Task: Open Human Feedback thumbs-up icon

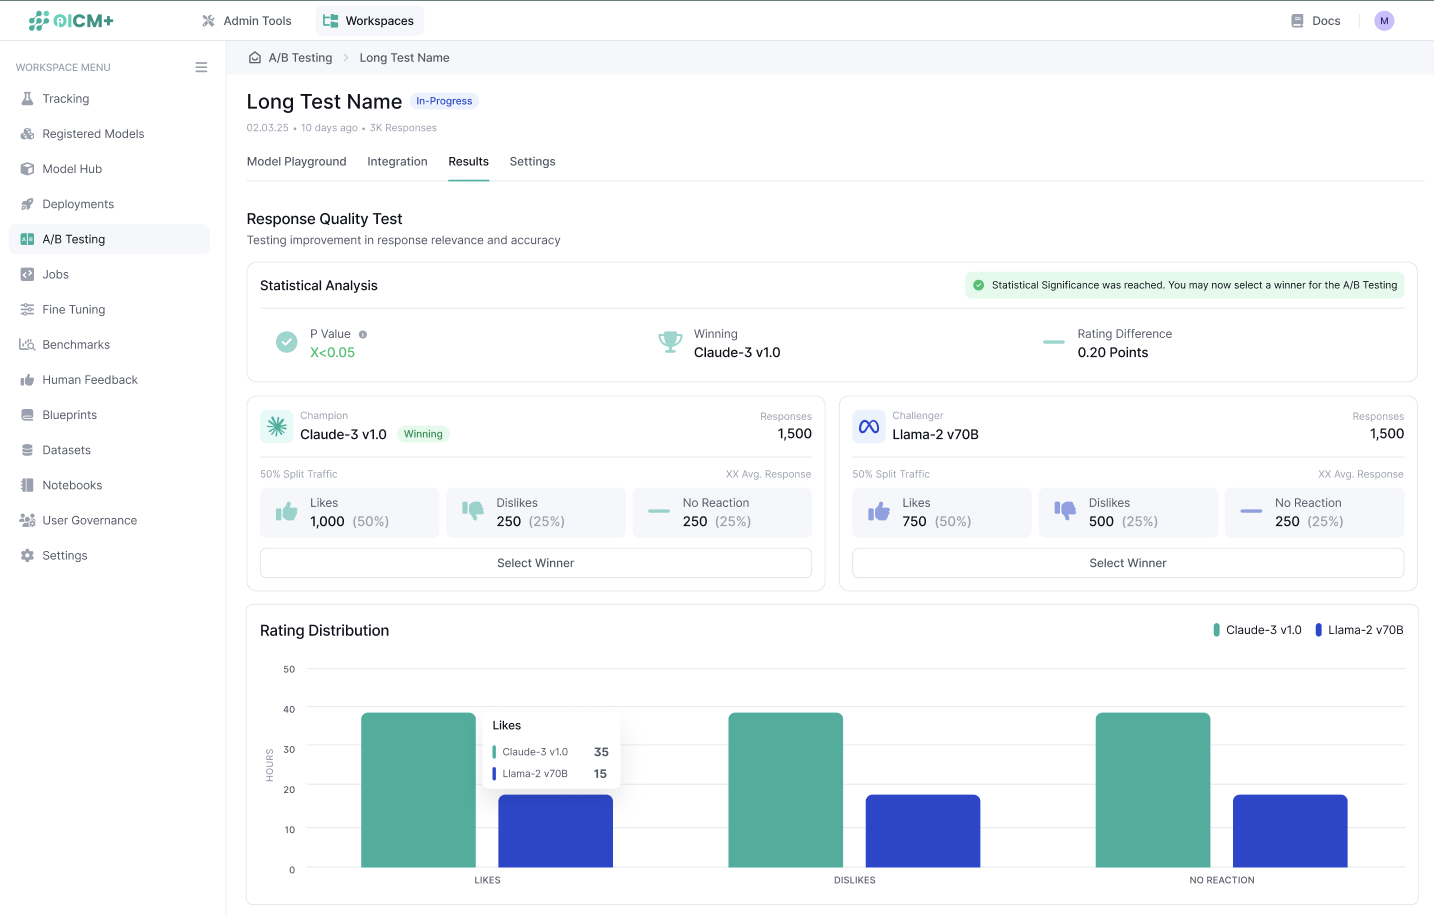Action: [27, 380]
